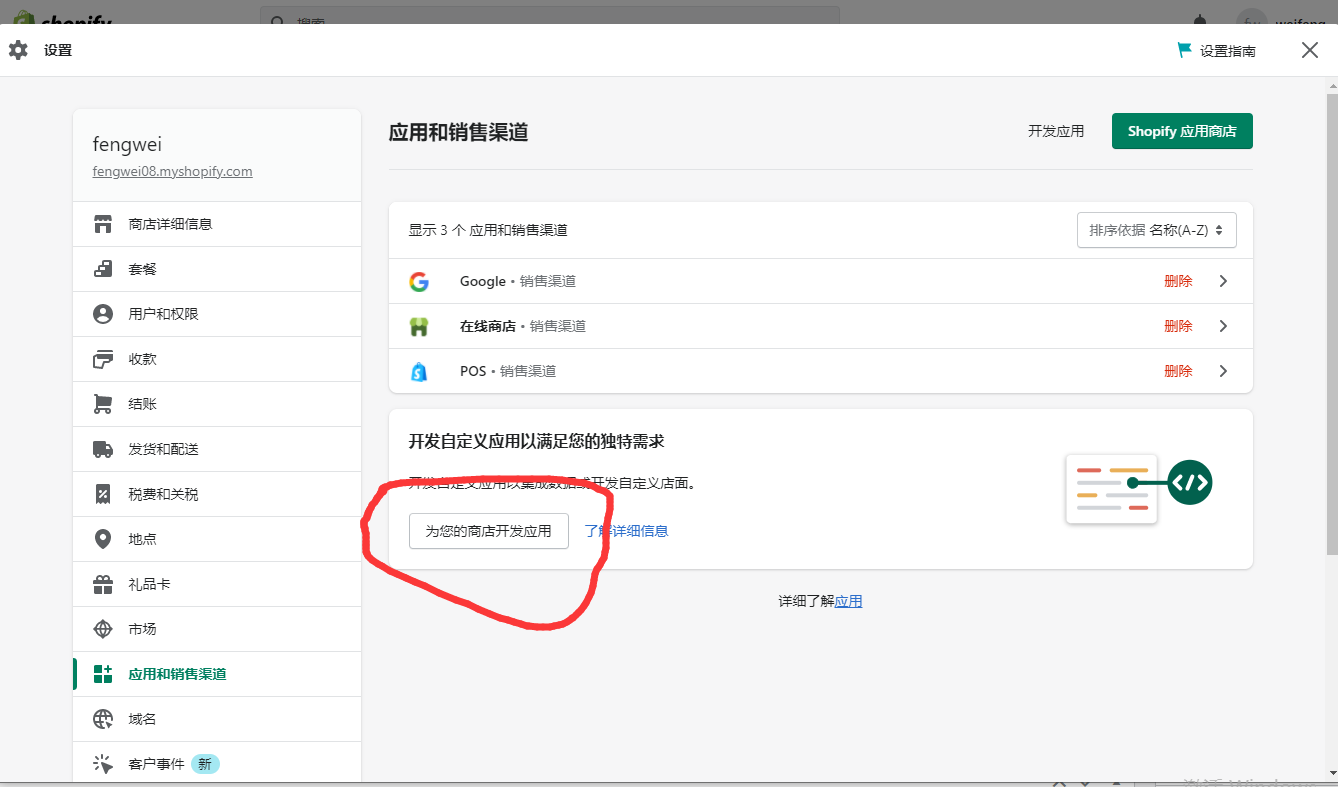Expand the 在线商店 row chevron
This screenshot has height=787, width=1338.
(1223, 327)
